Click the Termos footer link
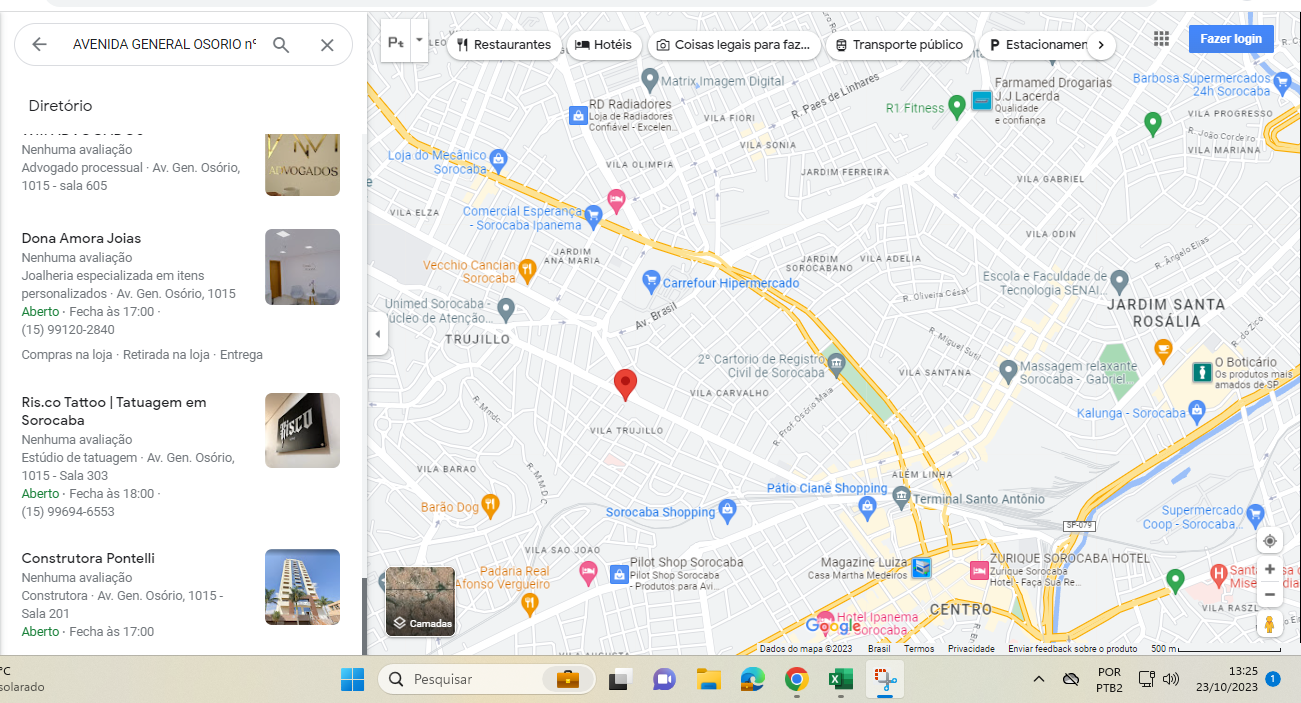The height and width of the screenshot is (703, 1301). coord(919,649)
